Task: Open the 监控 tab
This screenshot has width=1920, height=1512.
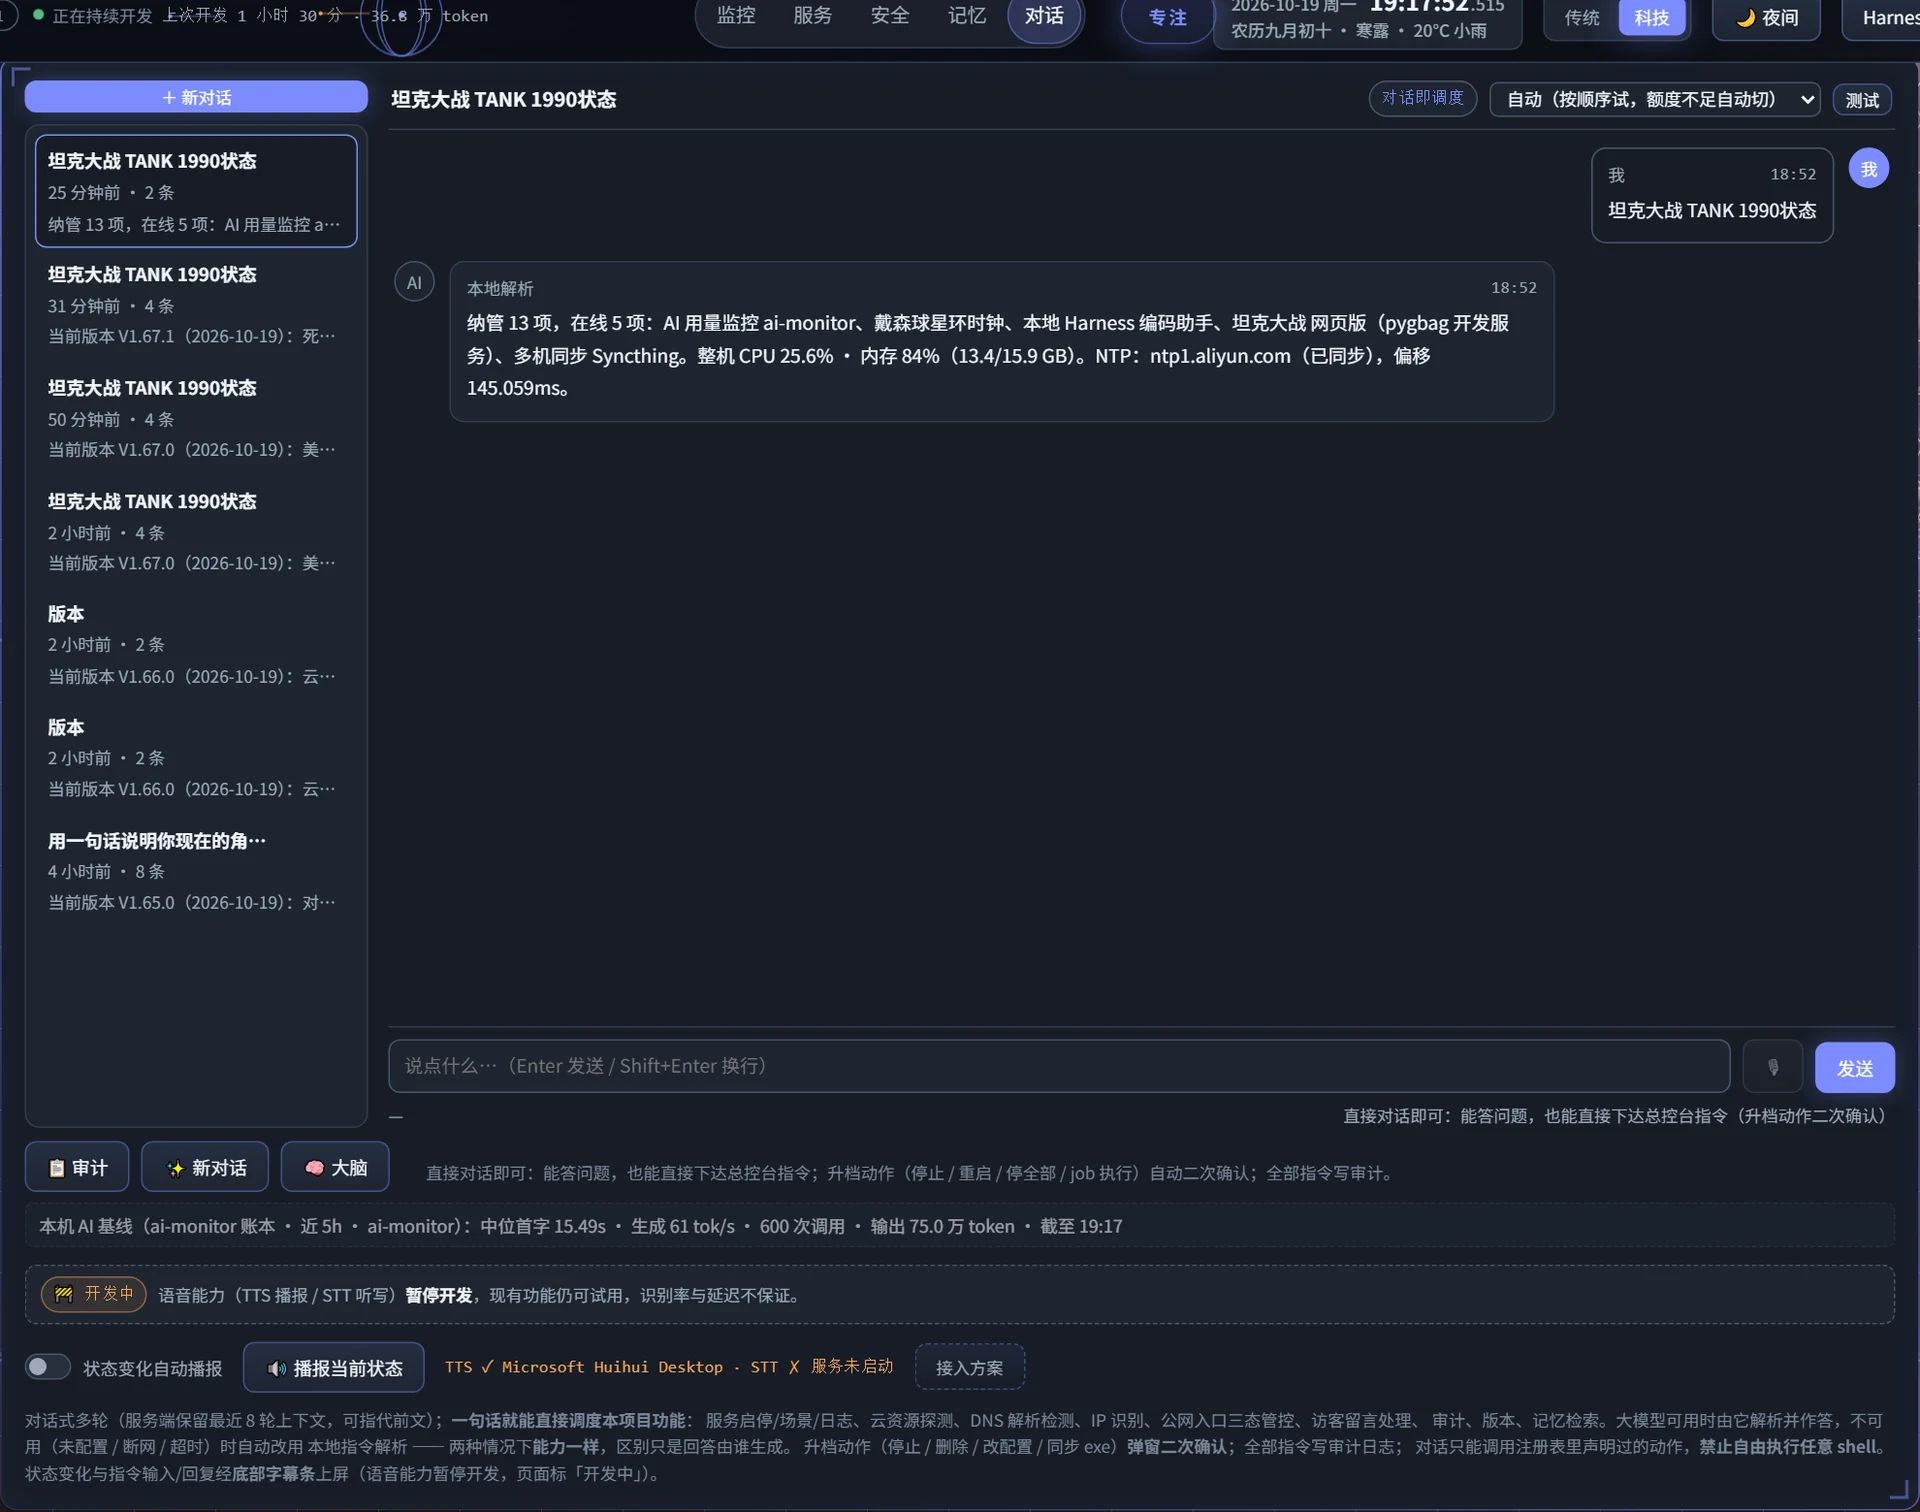Action: (736, 16)
